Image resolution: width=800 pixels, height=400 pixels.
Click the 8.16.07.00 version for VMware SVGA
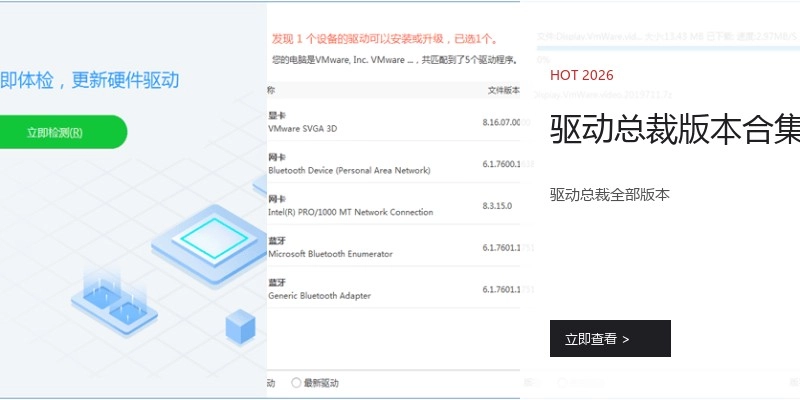(501, 122)
